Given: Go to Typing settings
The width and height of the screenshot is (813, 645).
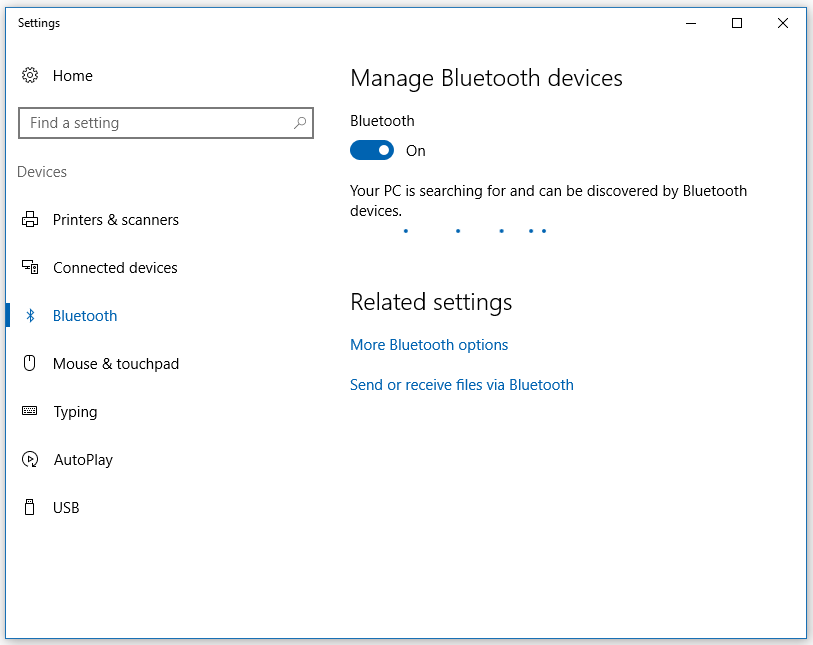Looking at the screenshot, I should (x=75, y=412).
